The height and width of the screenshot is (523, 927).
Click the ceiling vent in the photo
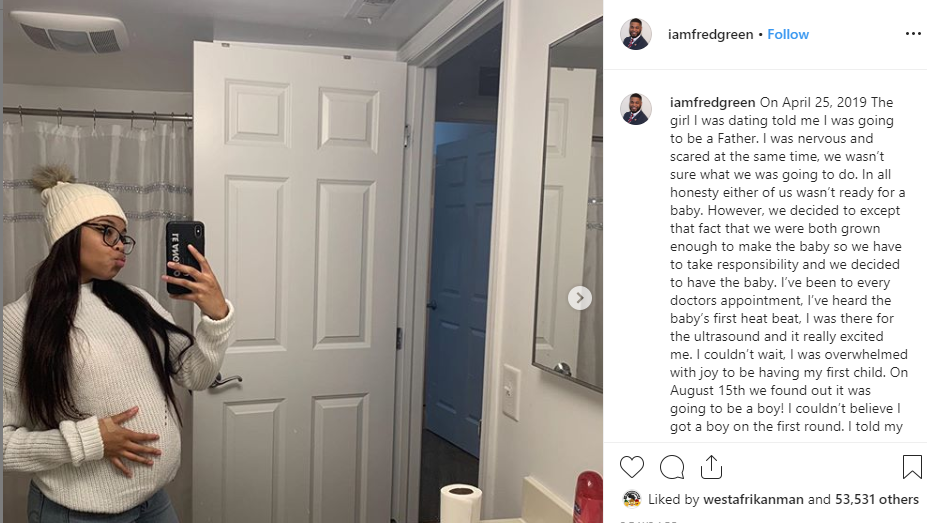[70, 31]
